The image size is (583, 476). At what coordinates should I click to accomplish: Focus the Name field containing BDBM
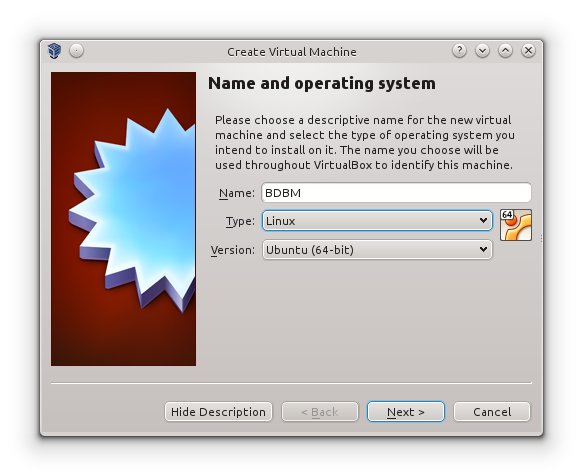[396, 193]
